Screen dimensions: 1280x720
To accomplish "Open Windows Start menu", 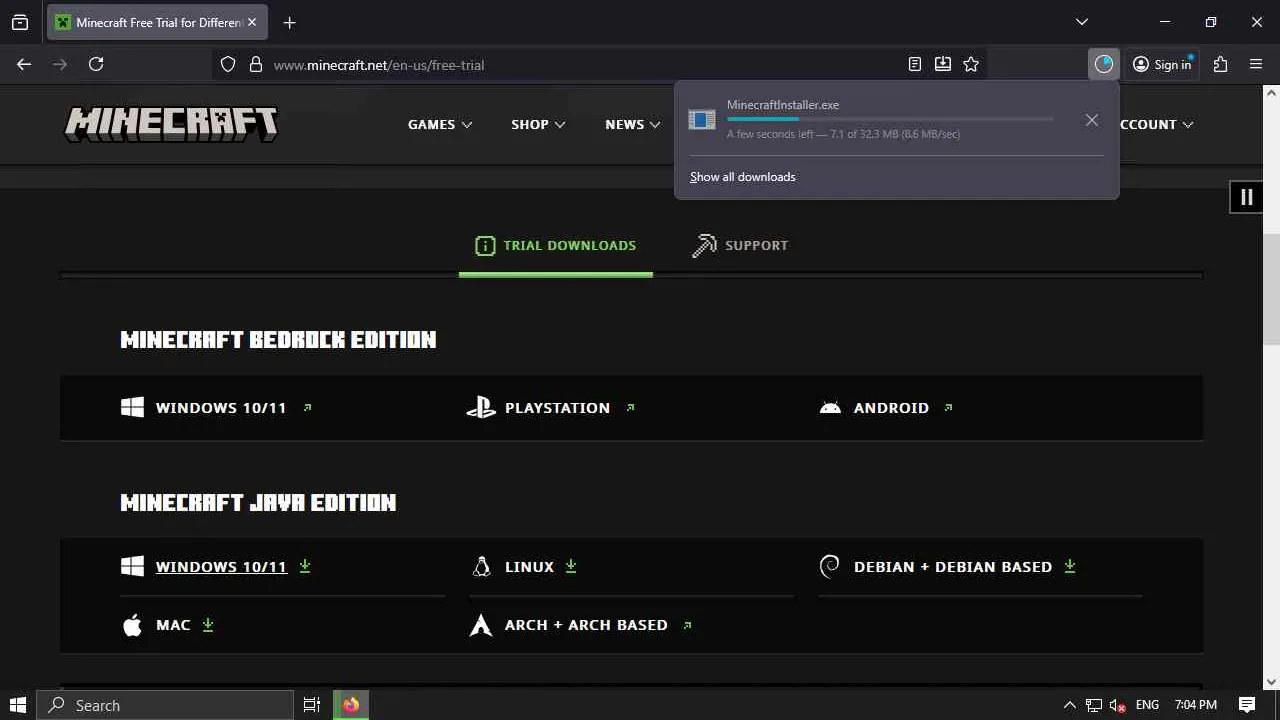I will click(x=17, y=705).
